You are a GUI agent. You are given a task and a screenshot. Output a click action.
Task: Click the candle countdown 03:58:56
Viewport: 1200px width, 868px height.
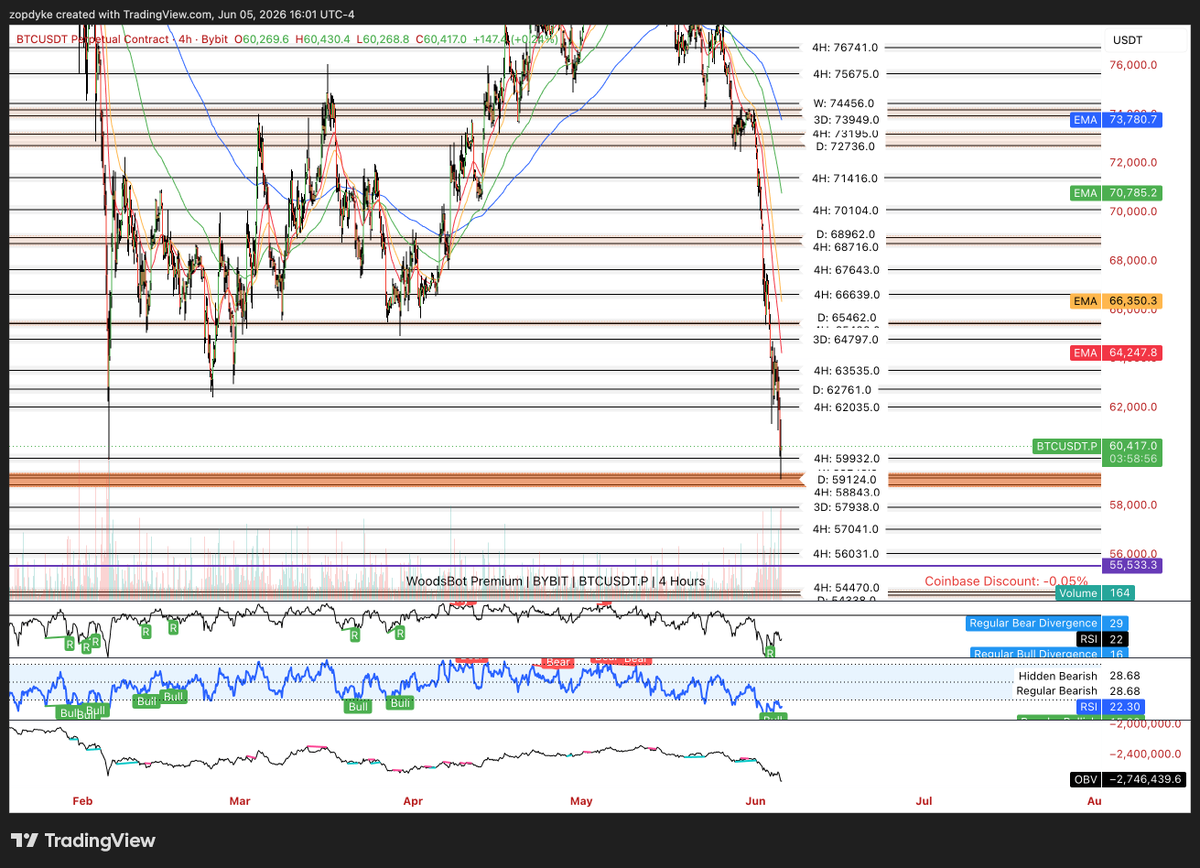pos(1134,459)
